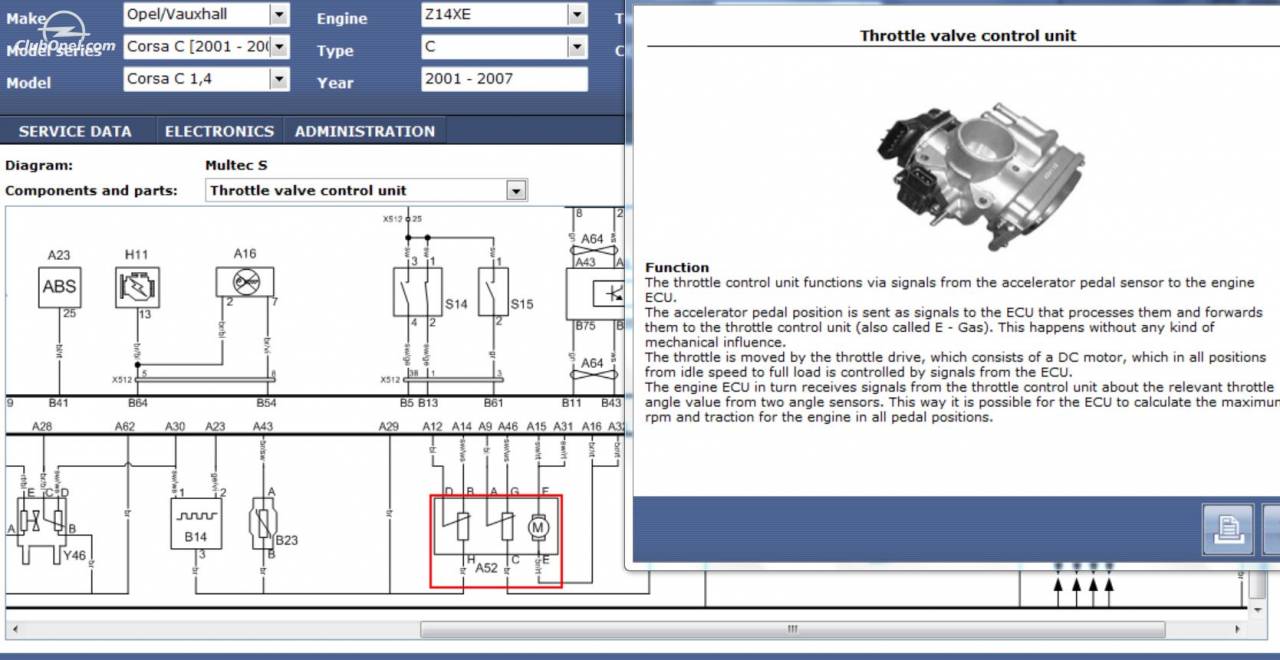Screen dimensions: 1280x660
Task: Open the SERVICE DATA tab
Action: (x=75, y=131)
